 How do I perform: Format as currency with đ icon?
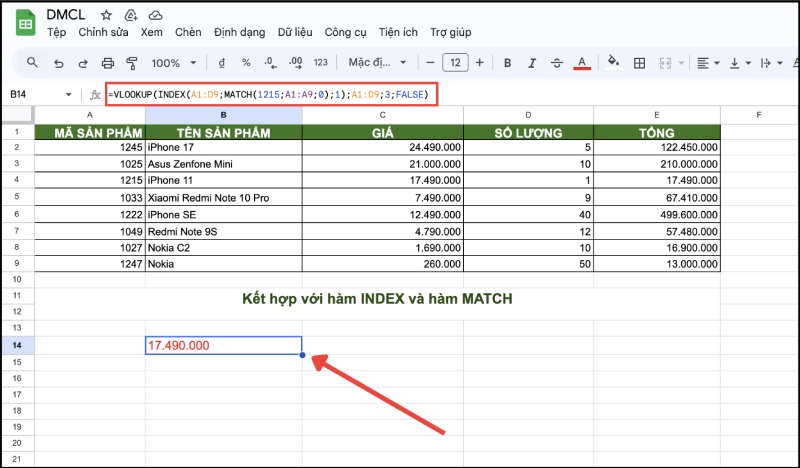(x=221, y=63)
